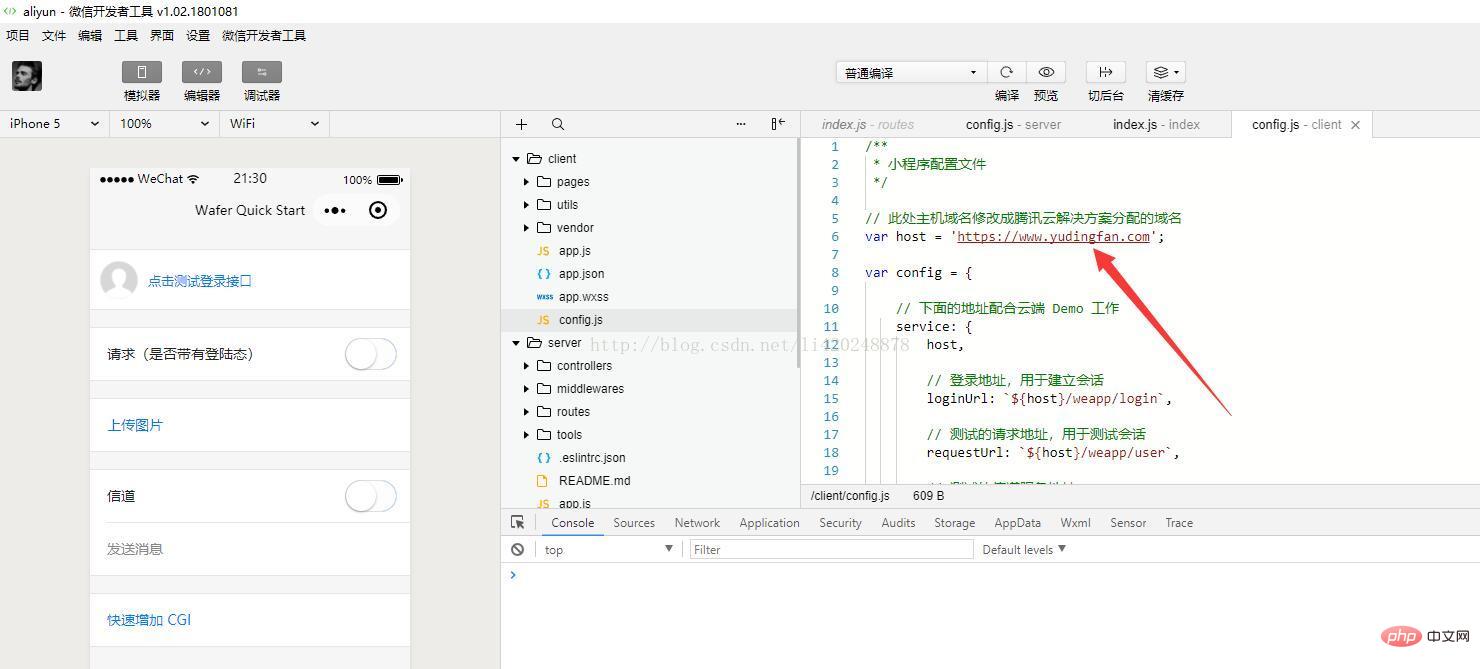Open the Default levels dropdown
Screen dimensions: 1480x669
1024,549
